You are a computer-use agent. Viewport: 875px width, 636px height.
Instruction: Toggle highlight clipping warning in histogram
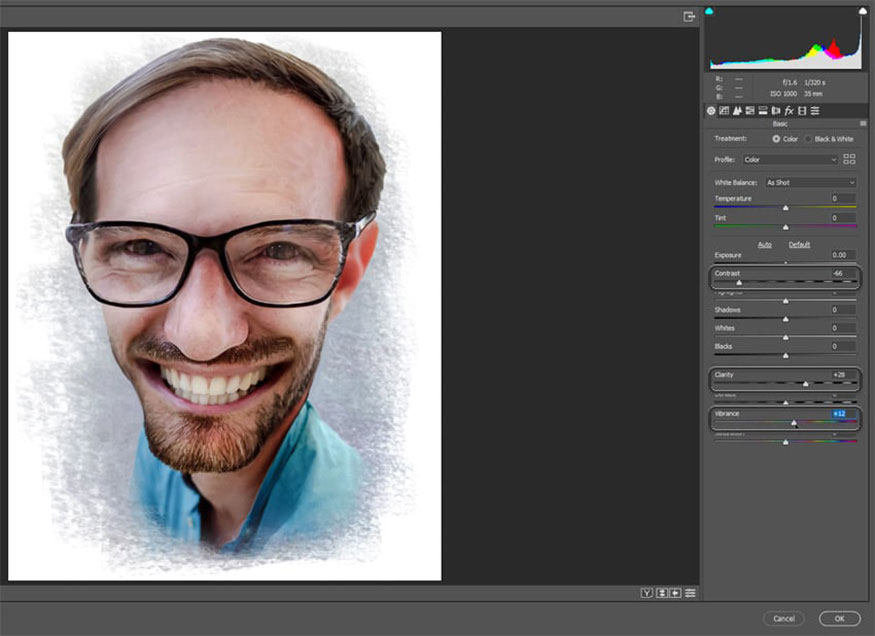click(x=863, y=11)
